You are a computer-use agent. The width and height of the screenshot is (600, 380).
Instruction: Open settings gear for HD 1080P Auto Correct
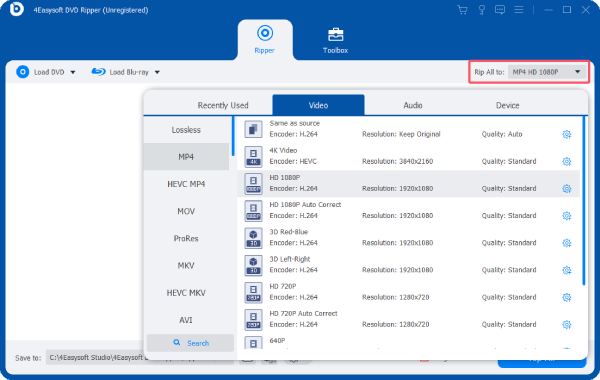coord(567,216)
